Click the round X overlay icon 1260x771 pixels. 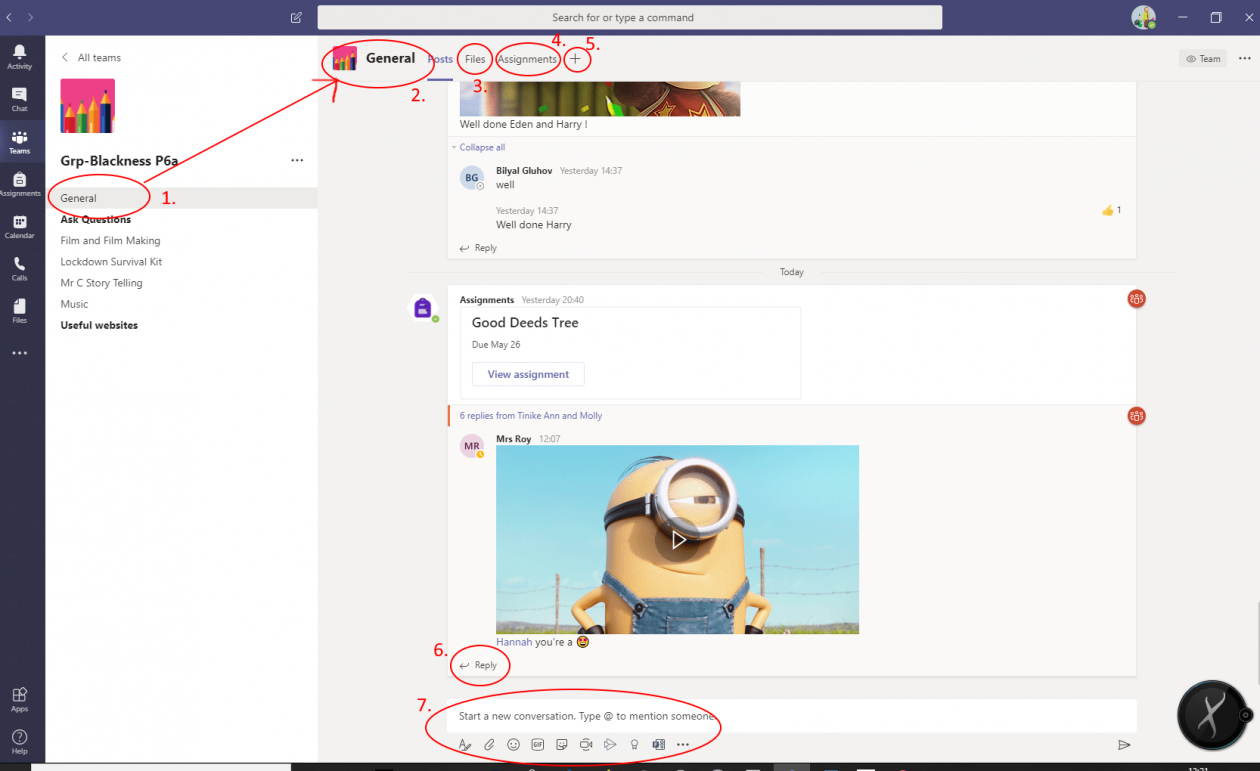[1212, 716]
